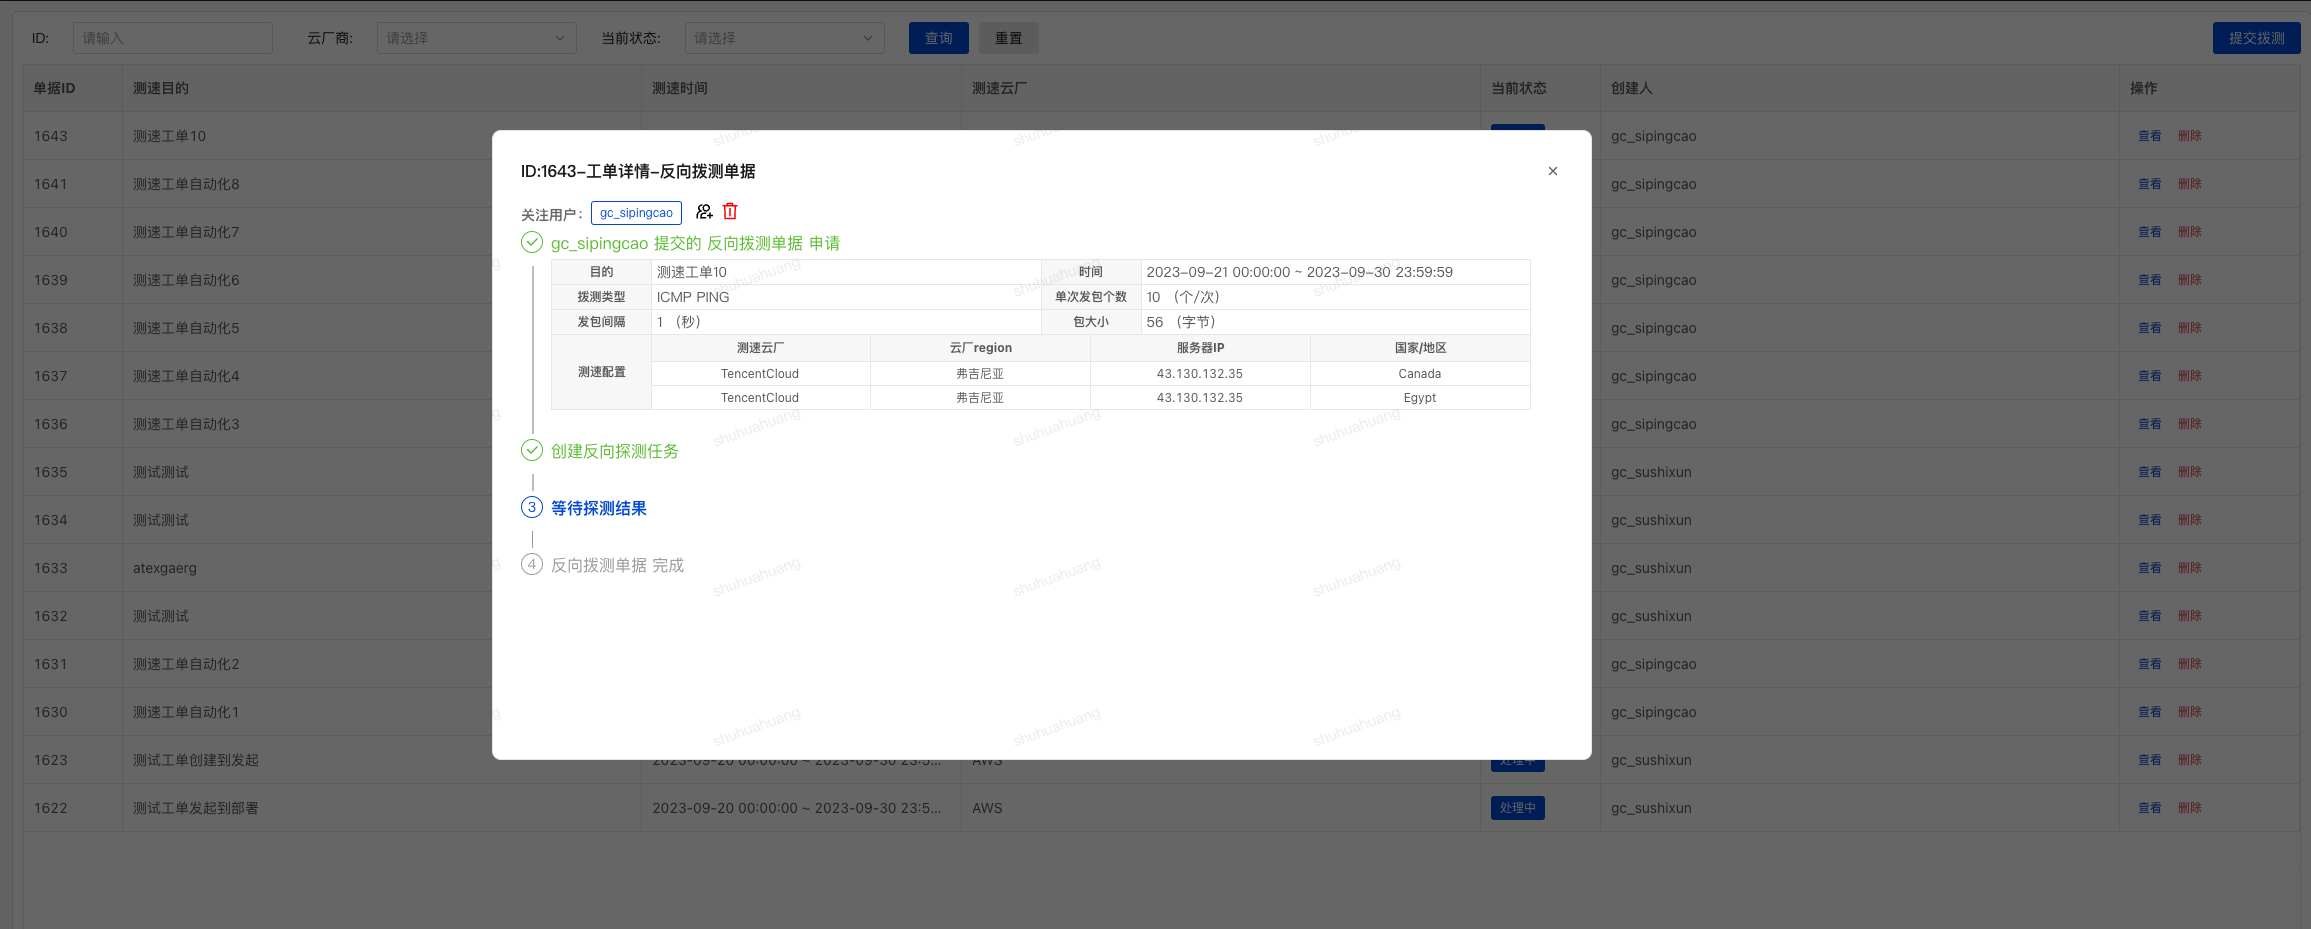Click ICMP PING probe type value
Image resolution: width=2311 pixels, height=929 pixels.
pyautogui.click(x=693, y=297)
